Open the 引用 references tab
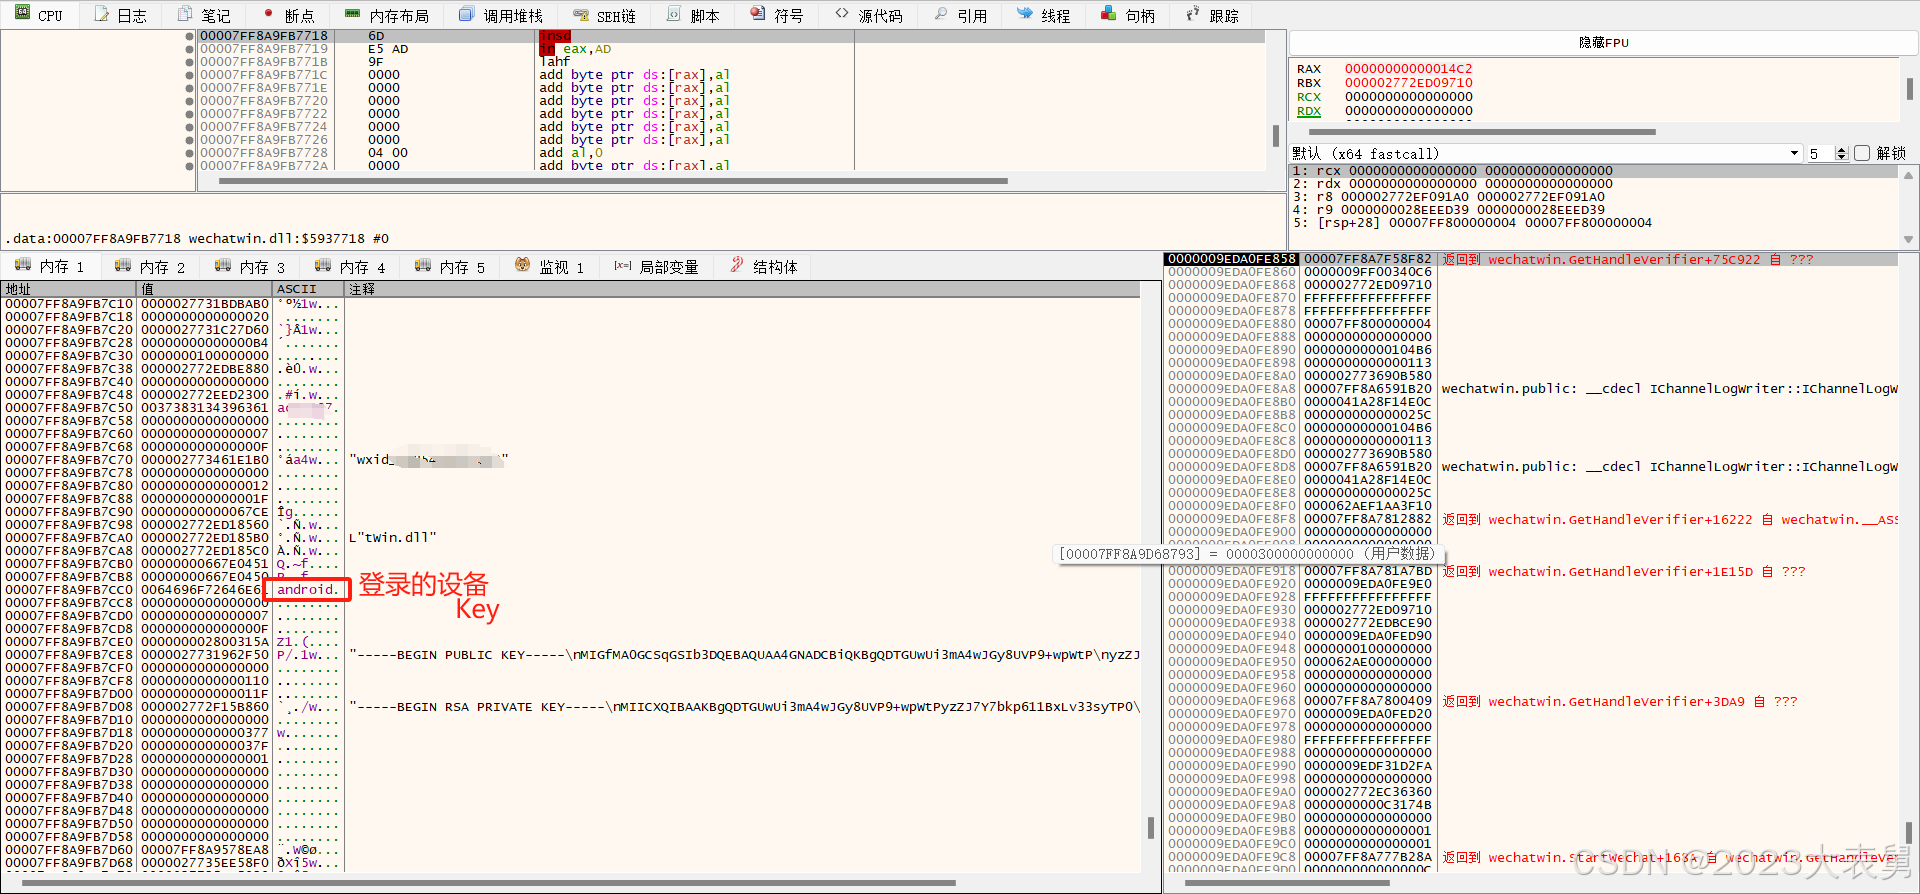 pos(961,15)
